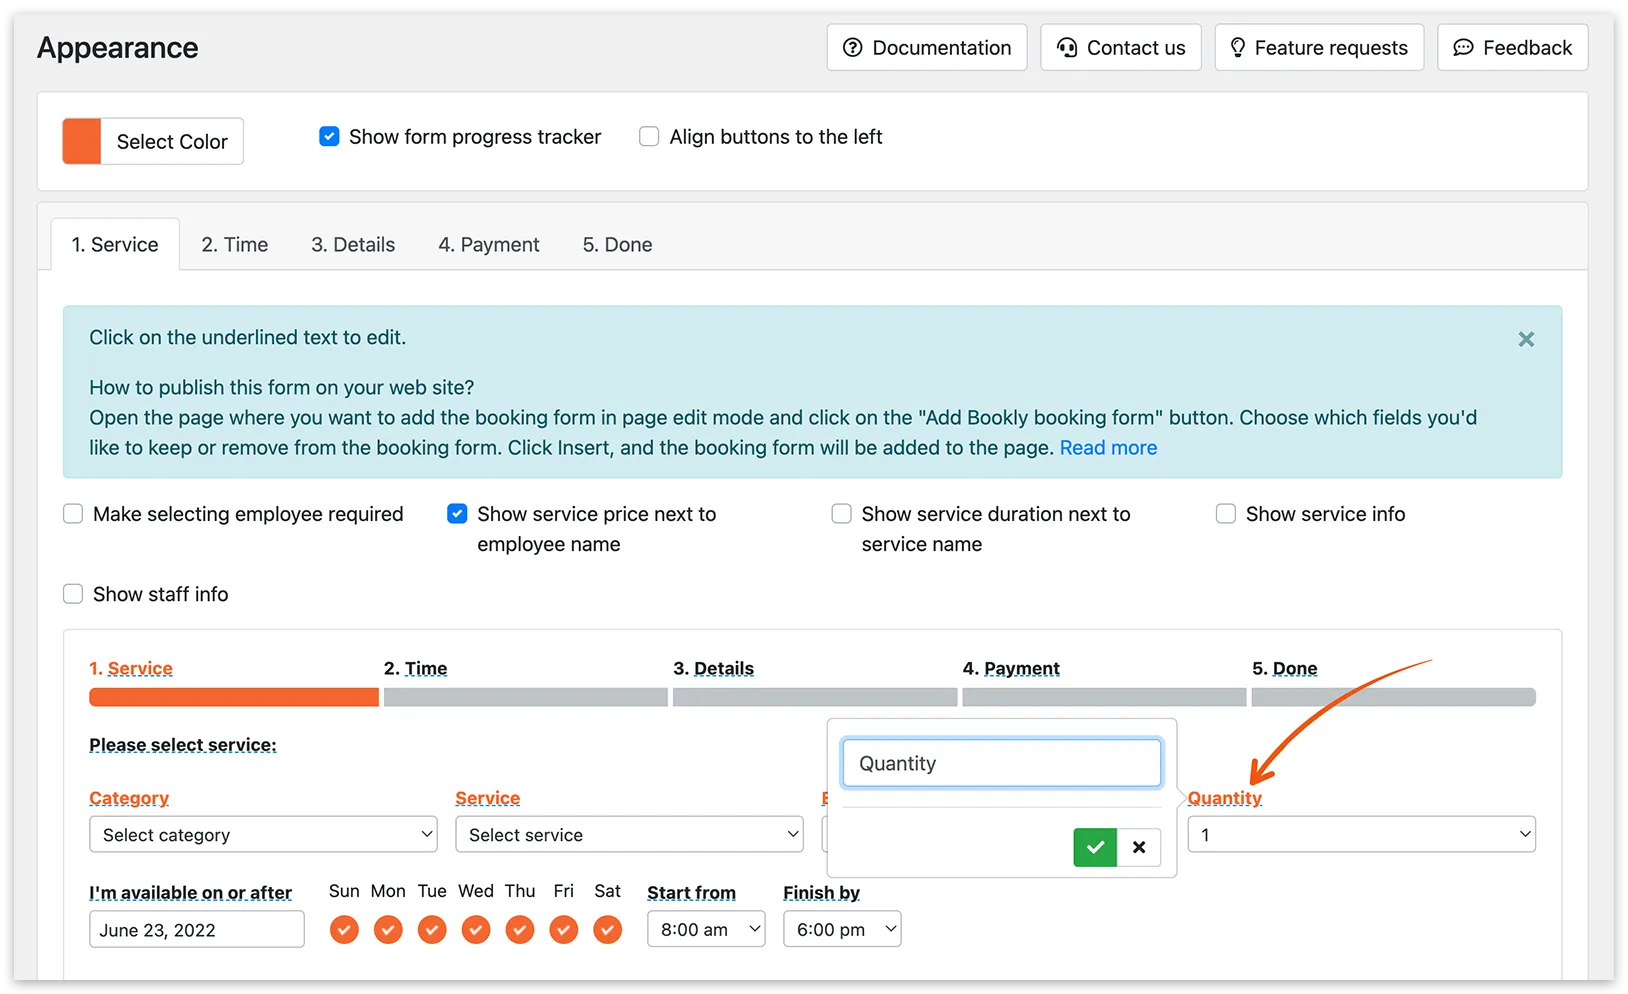
Task: Toggle the Wednesday availability check icon
Action: (x=476, y=930)
